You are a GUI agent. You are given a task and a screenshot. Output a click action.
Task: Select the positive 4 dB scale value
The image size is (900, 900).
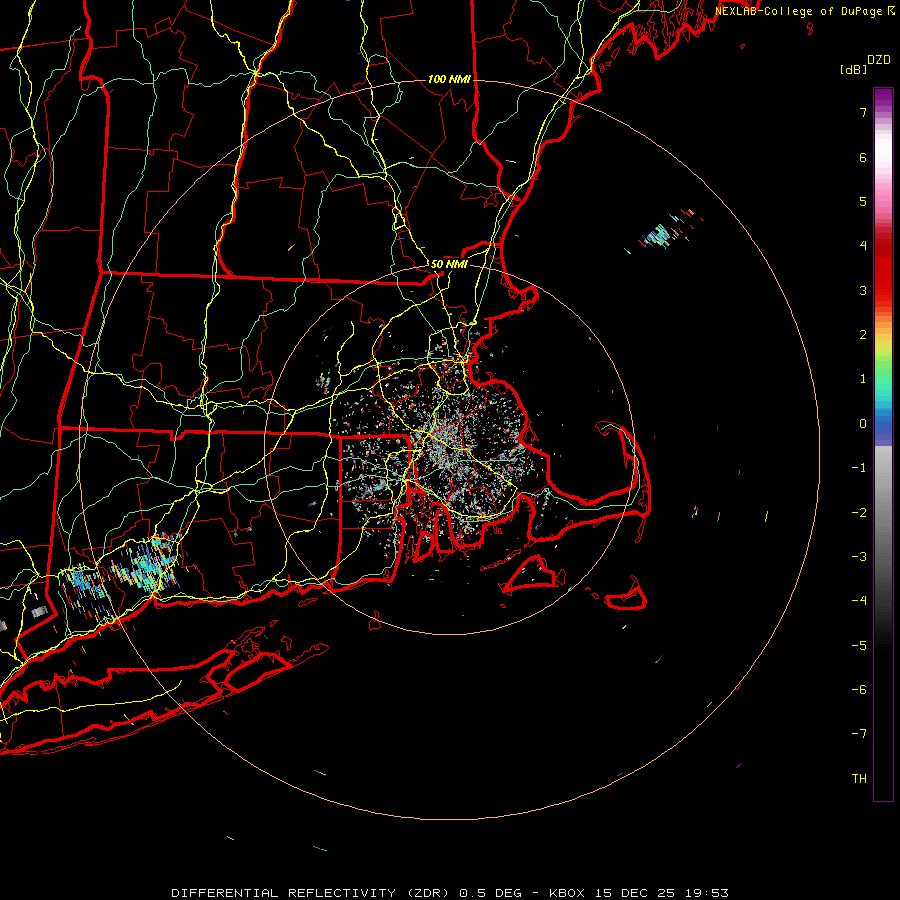863,246
